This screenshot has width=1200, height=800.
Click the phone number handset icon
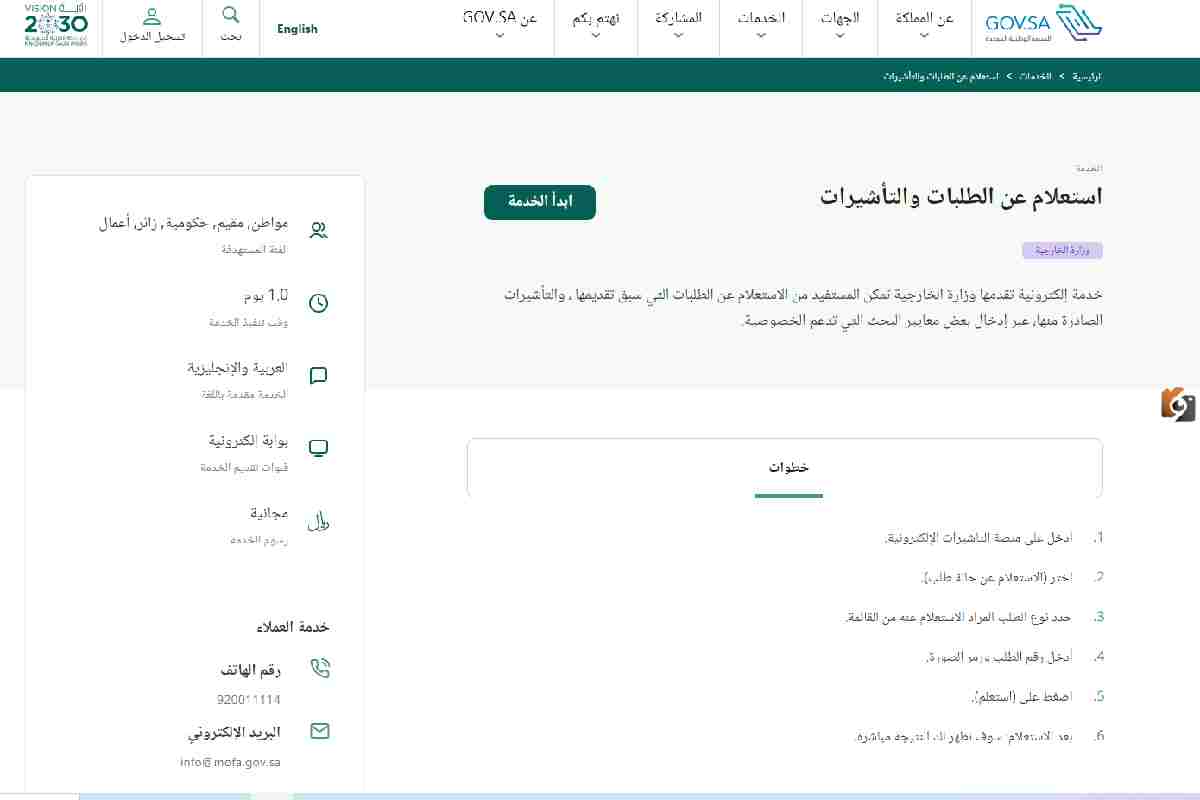click(320, 669)
